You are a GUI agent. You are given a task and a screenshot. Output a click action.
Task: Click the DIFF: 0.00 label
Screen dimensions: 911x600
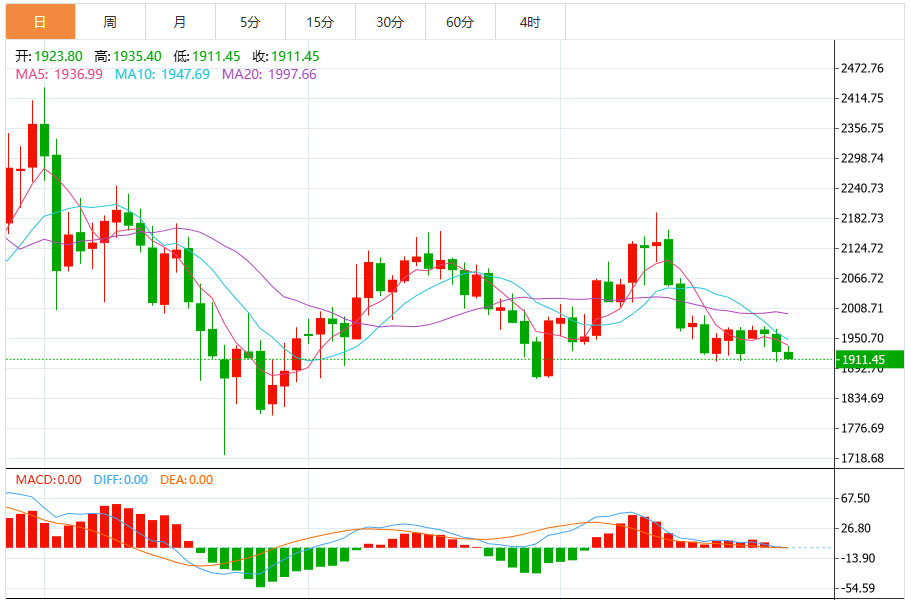click(121, 480)
